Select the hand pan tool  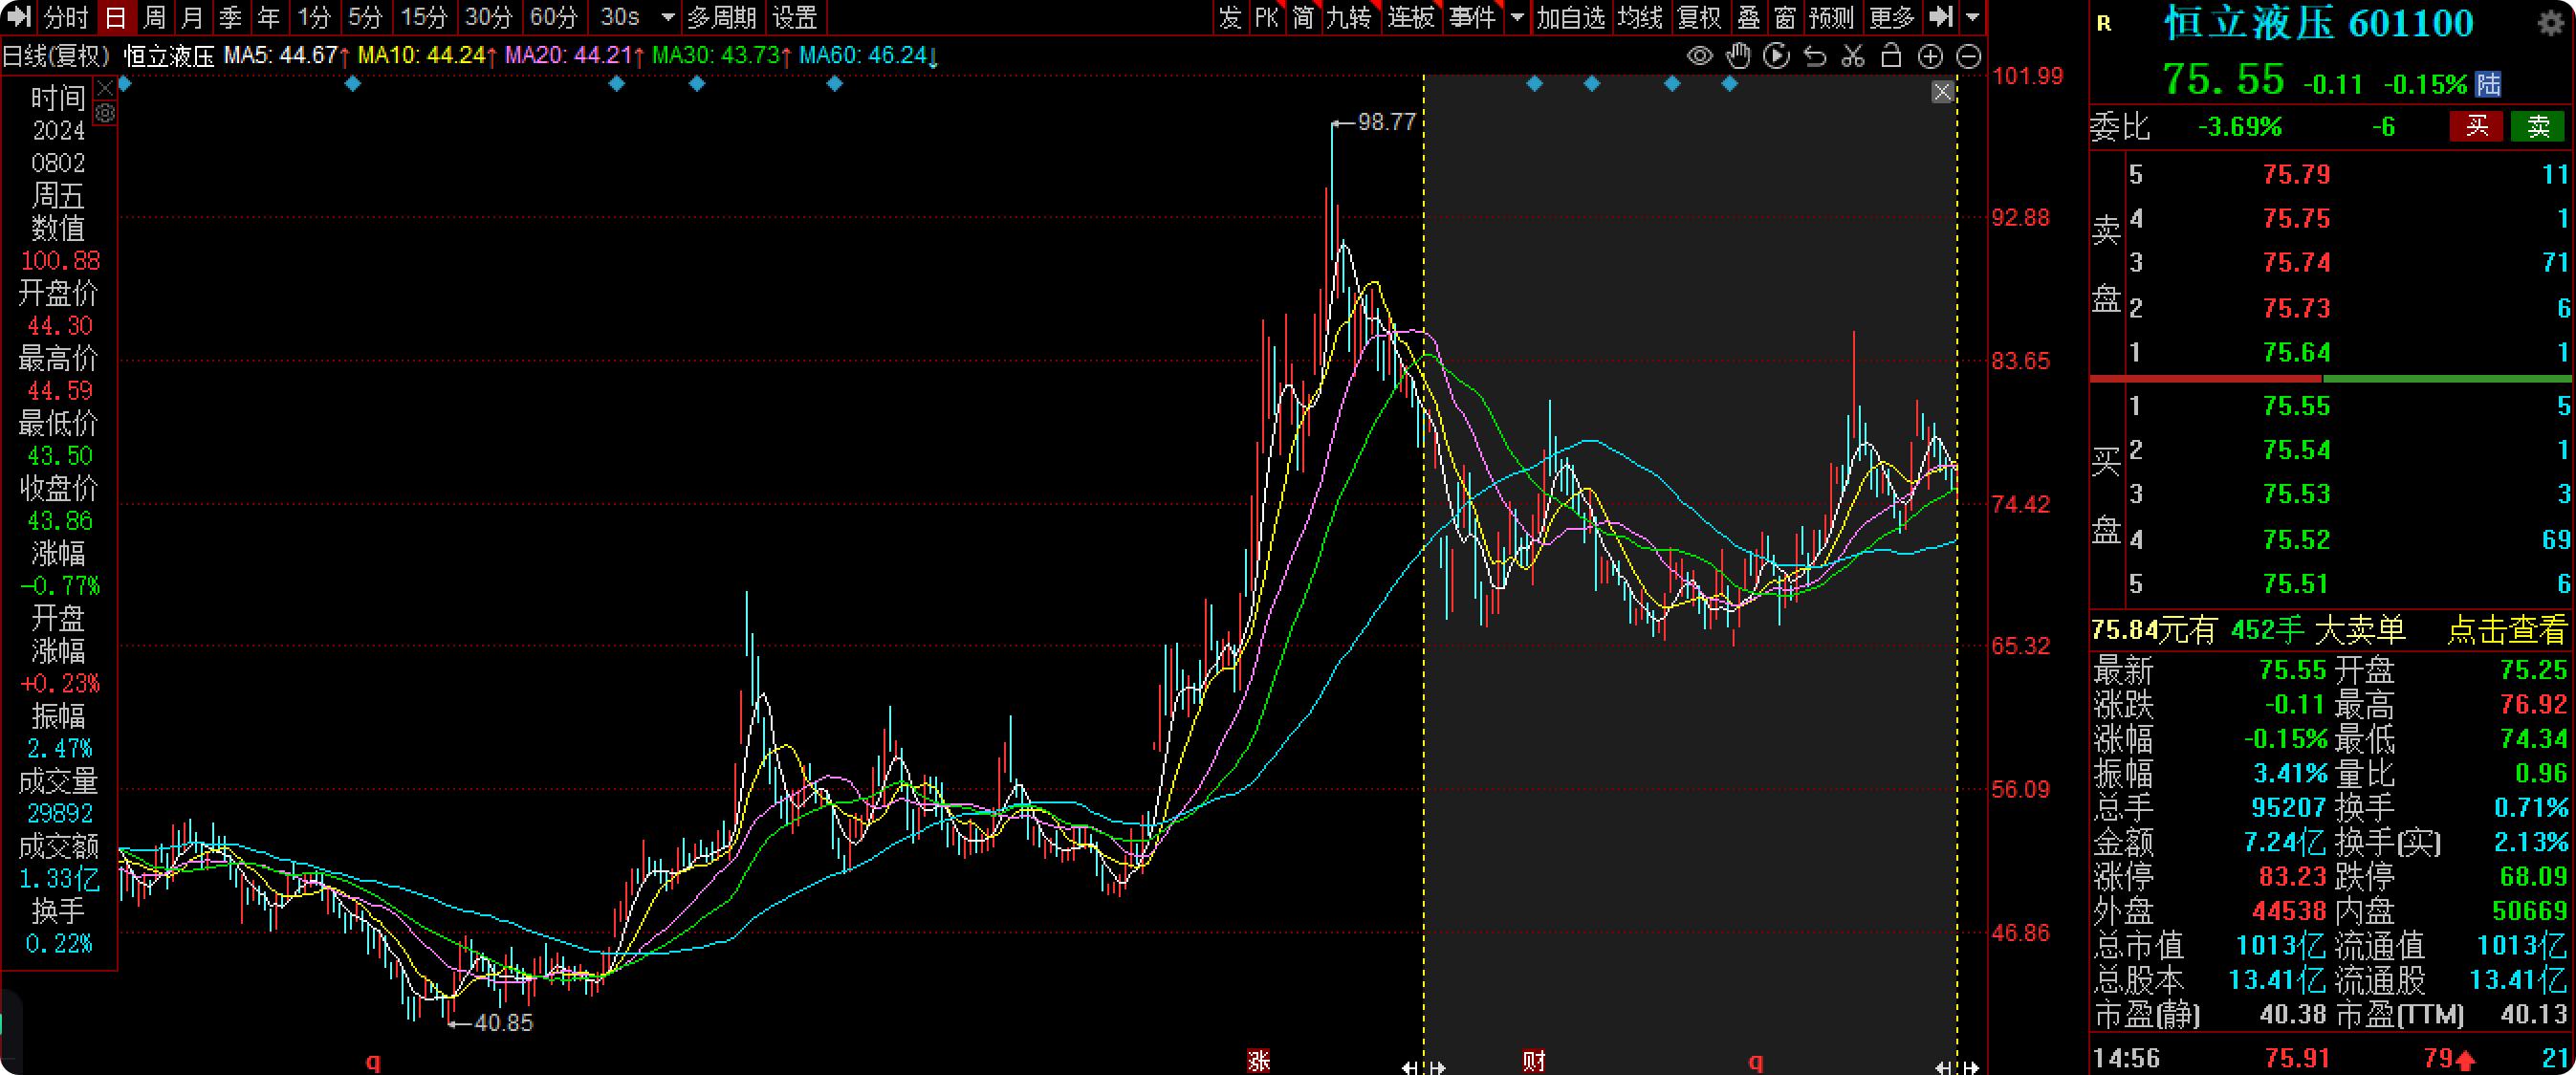(x=1739, y=56)
